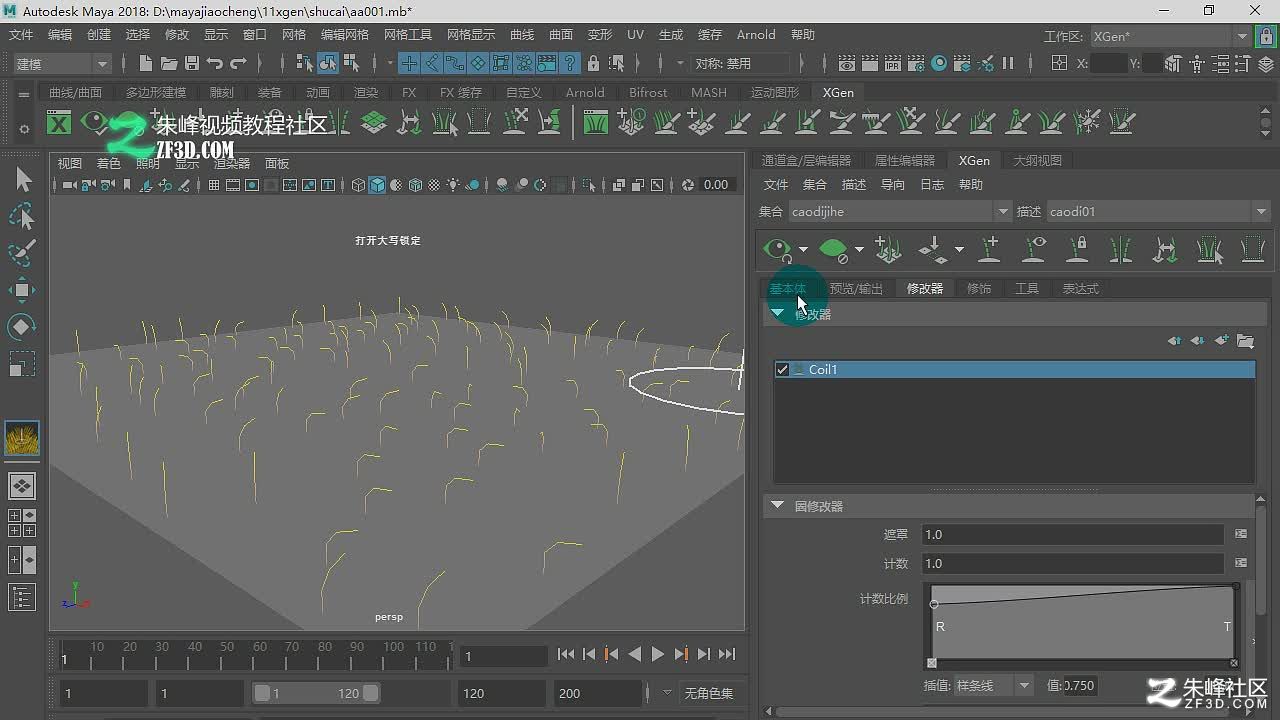
Task: Open the MASH shelf tab
Action: pos(709,92)
